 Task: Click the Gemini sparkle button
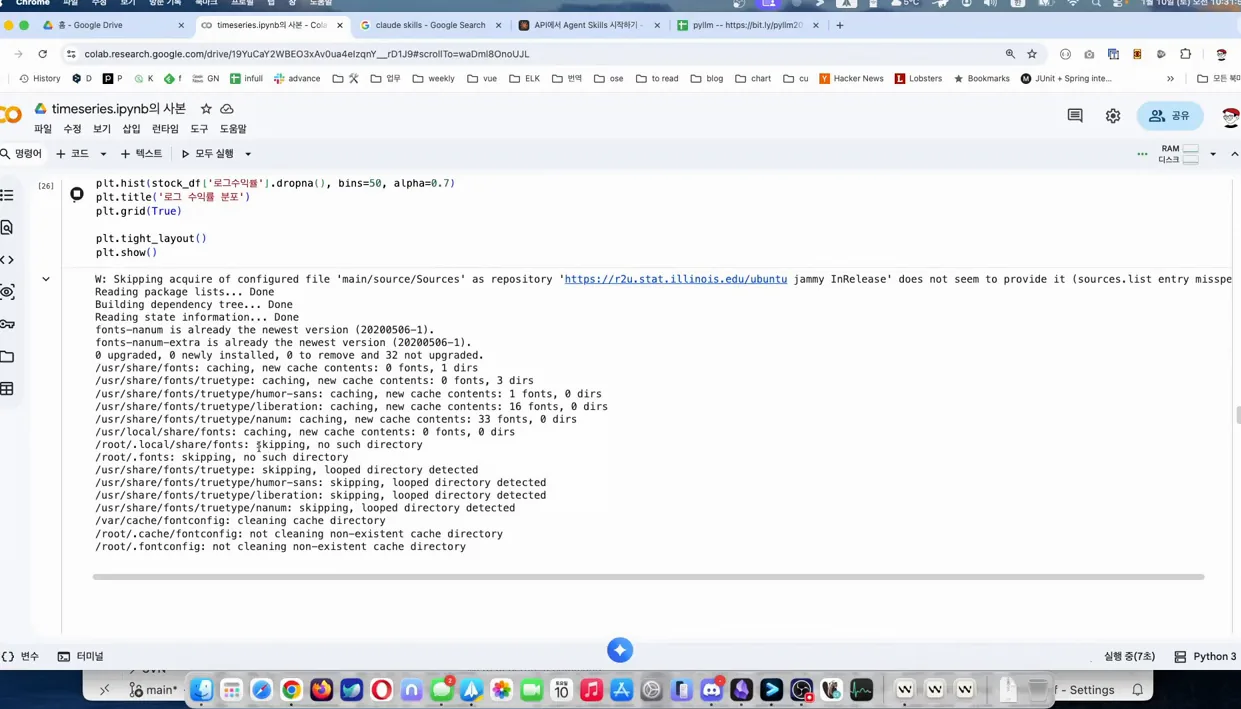[x=620, y=650]
